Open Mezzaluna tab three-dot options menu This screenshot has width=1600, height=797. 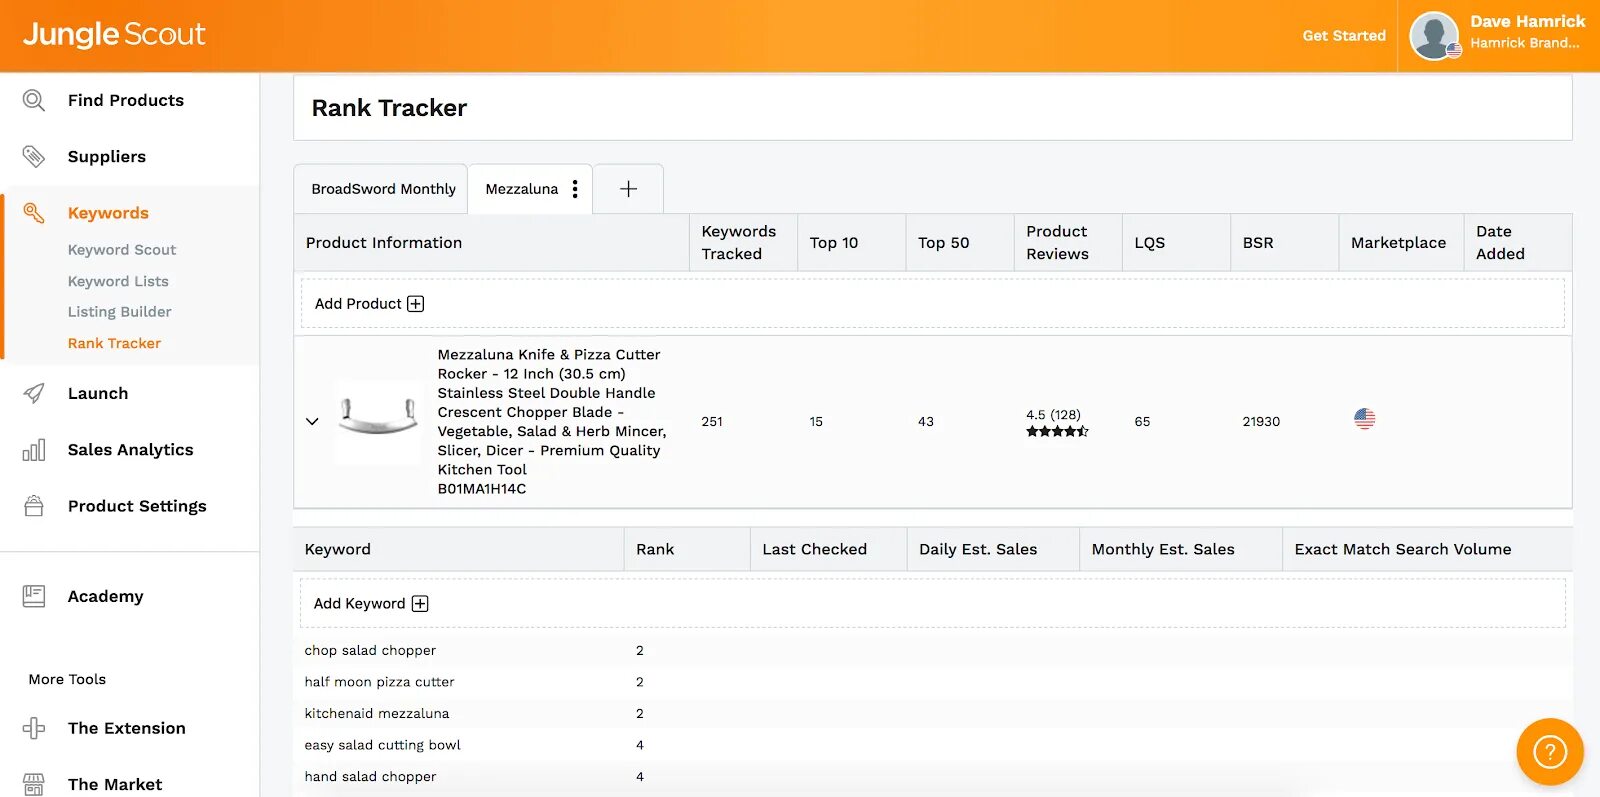(575, 189)
